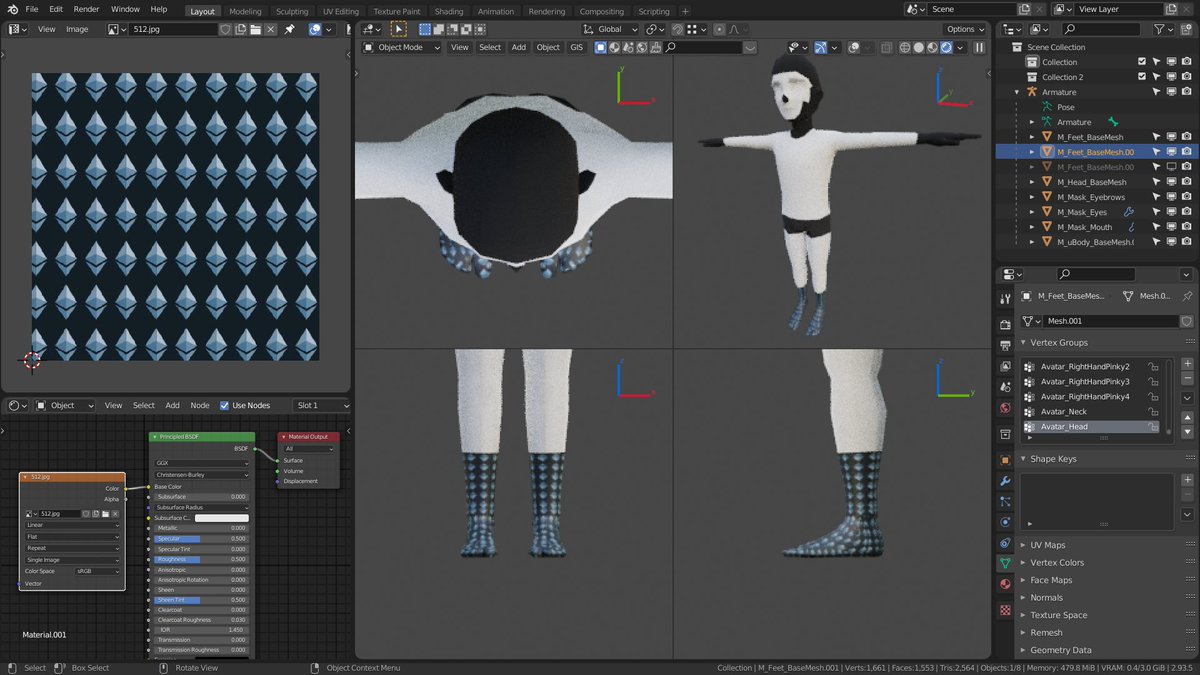This screenshot has width=1200, height=675.
Task: Open the View Layer properties tab icon
Action: click(x=1005, y=366)
